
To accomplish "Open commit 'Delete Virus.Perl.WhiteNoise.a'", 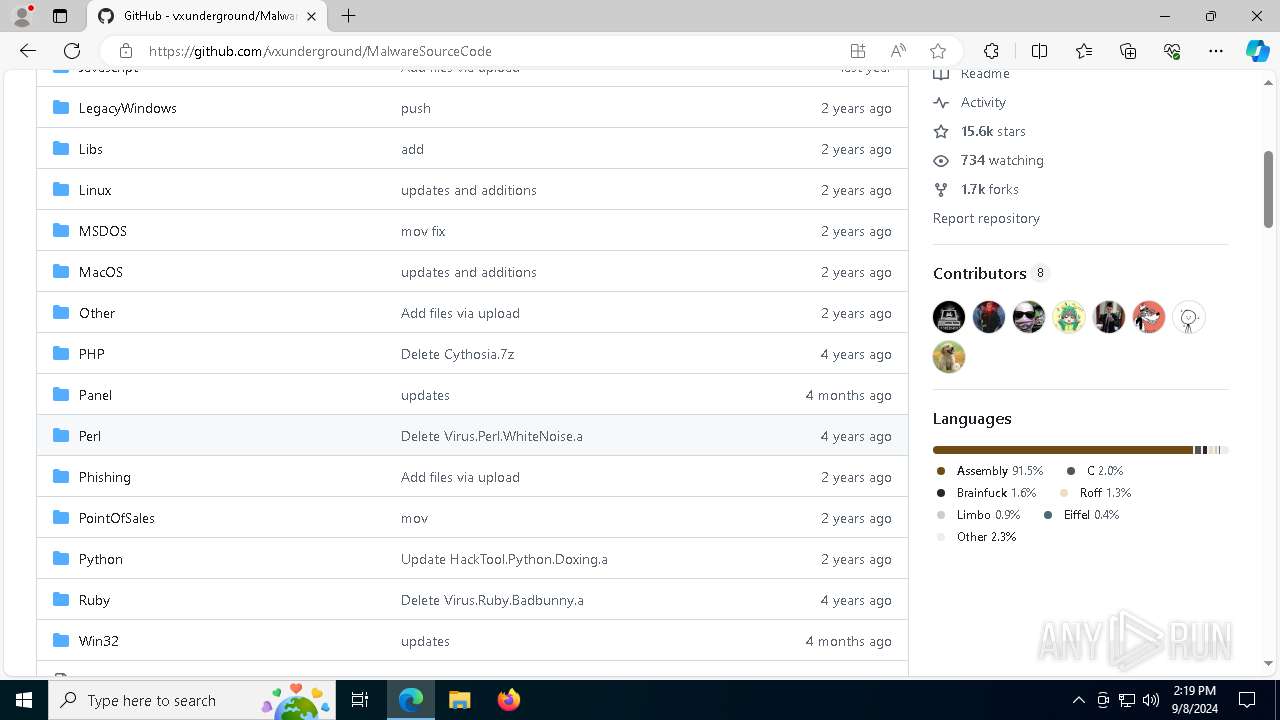I will pos(492,436).
